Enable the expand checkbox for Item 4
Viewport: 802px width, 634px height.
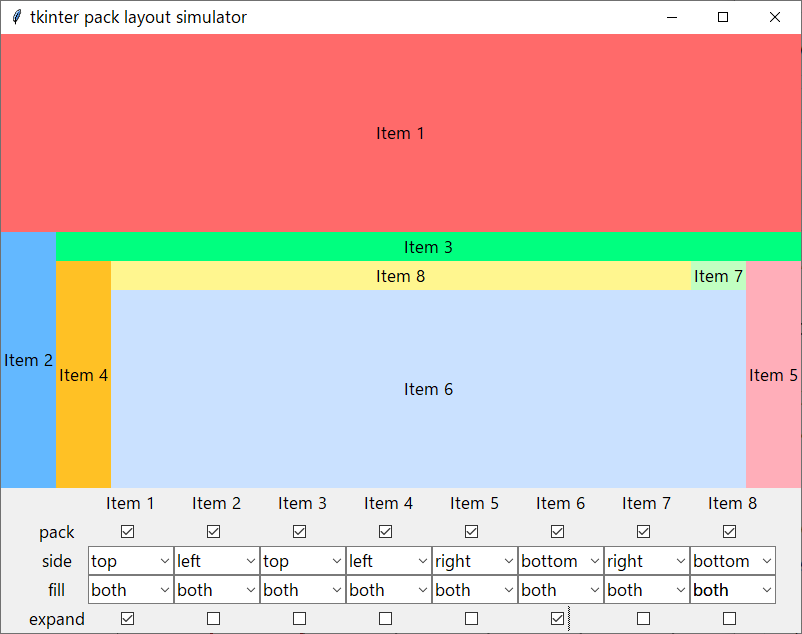pos(385,619)
